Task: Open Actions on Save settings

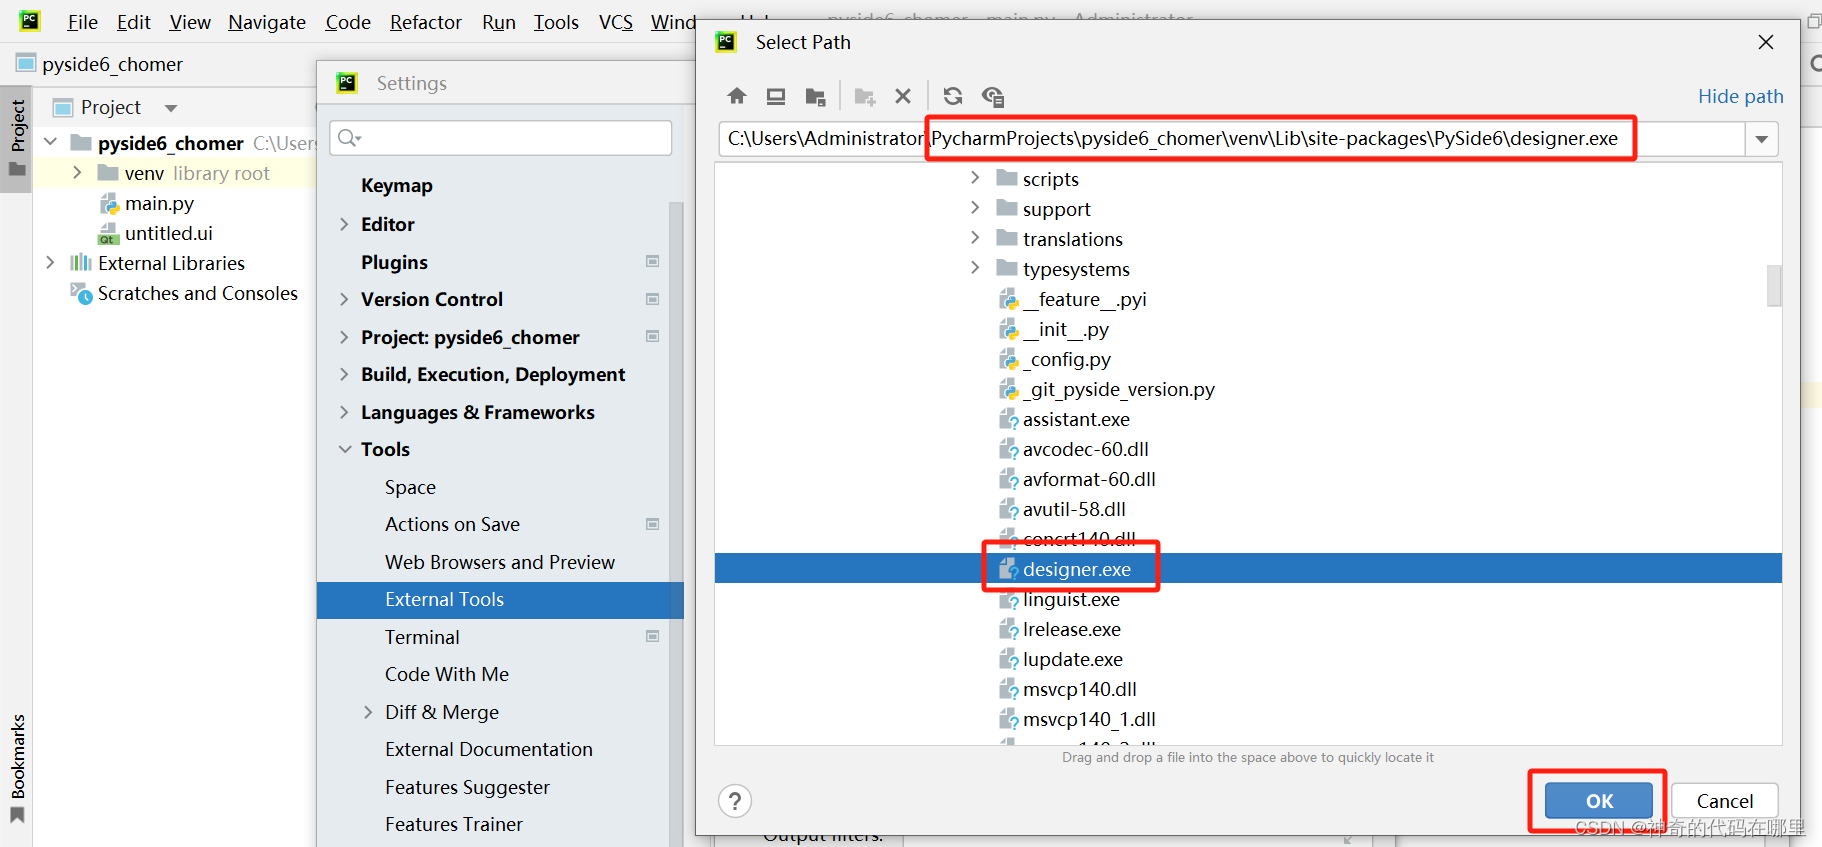Action: 452,524
